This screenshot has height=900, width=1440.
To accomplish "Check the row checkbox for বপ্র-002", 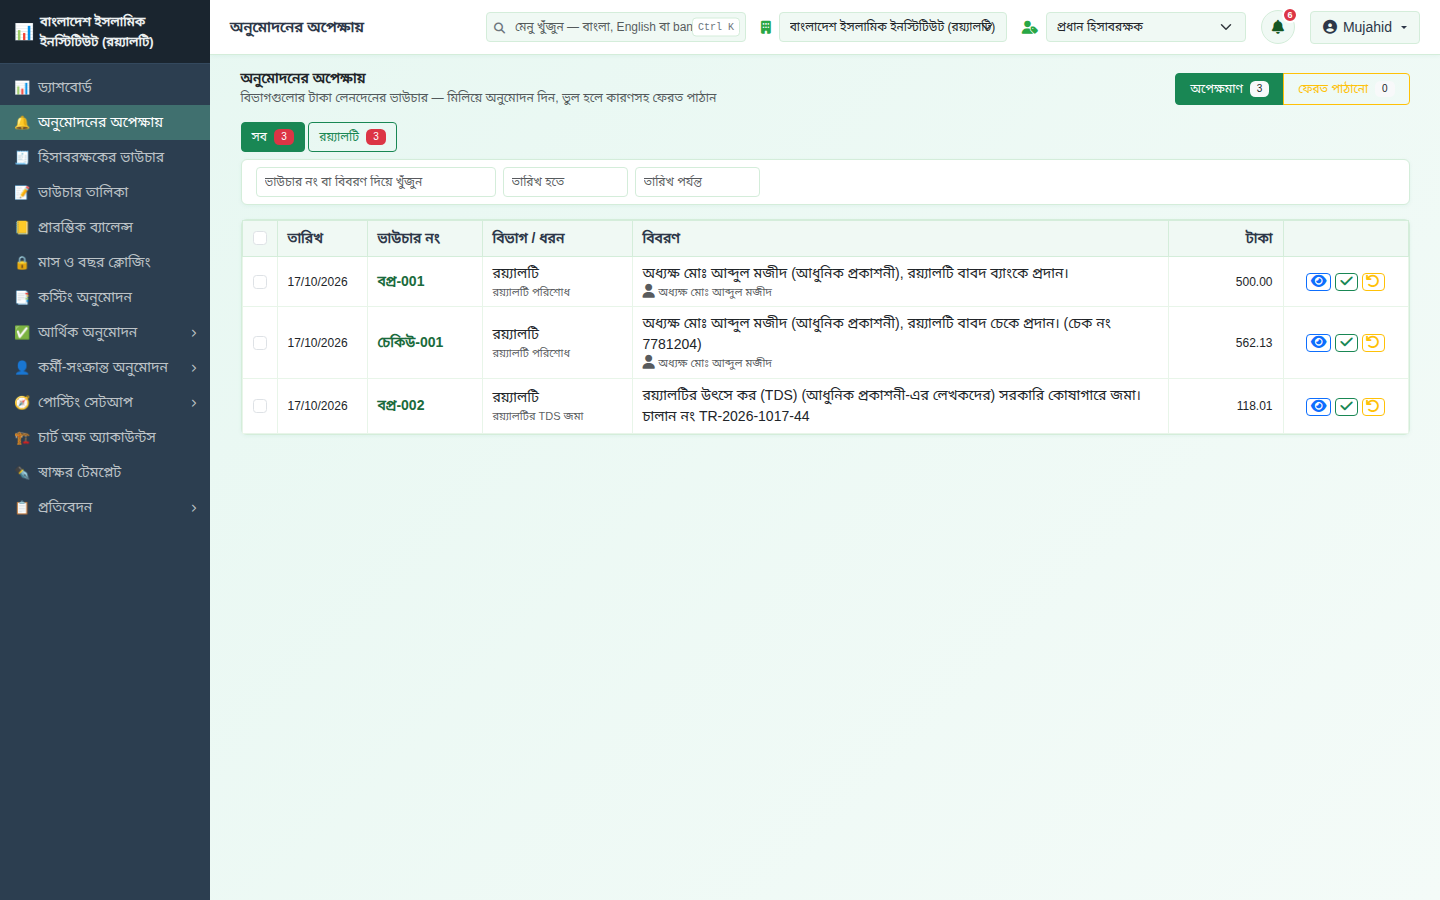I will (x=260, y=406).
